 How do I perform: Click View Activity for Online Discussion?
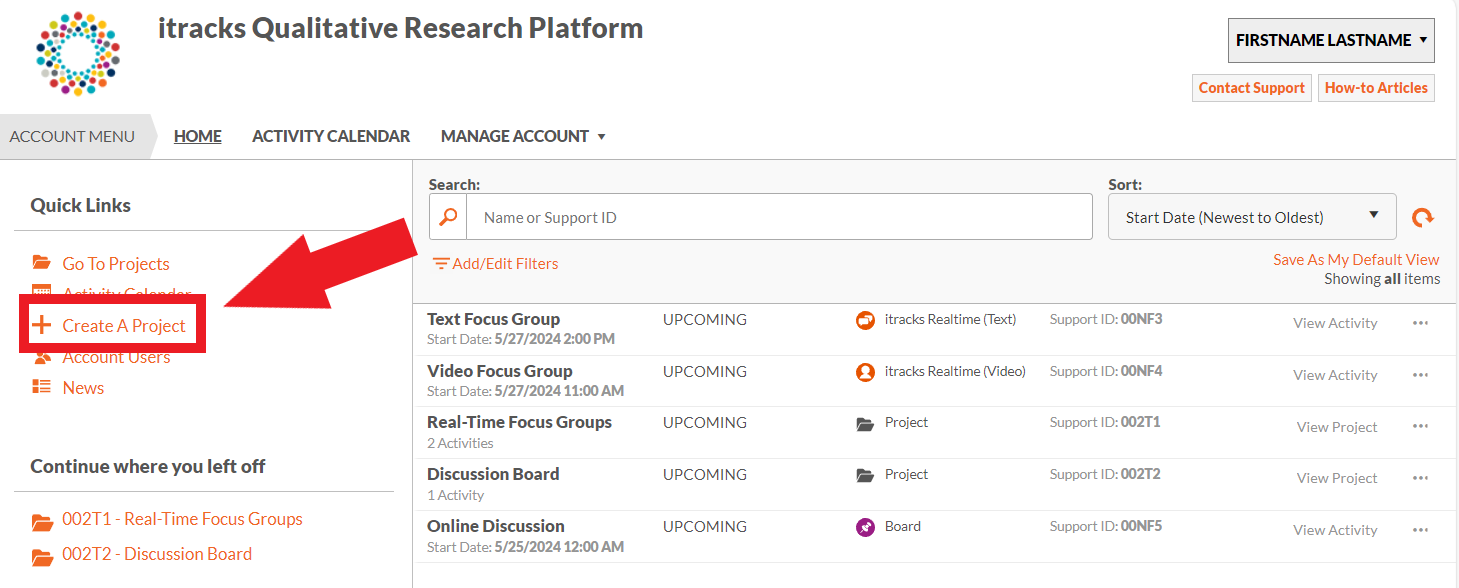[x=1335, y=530]
